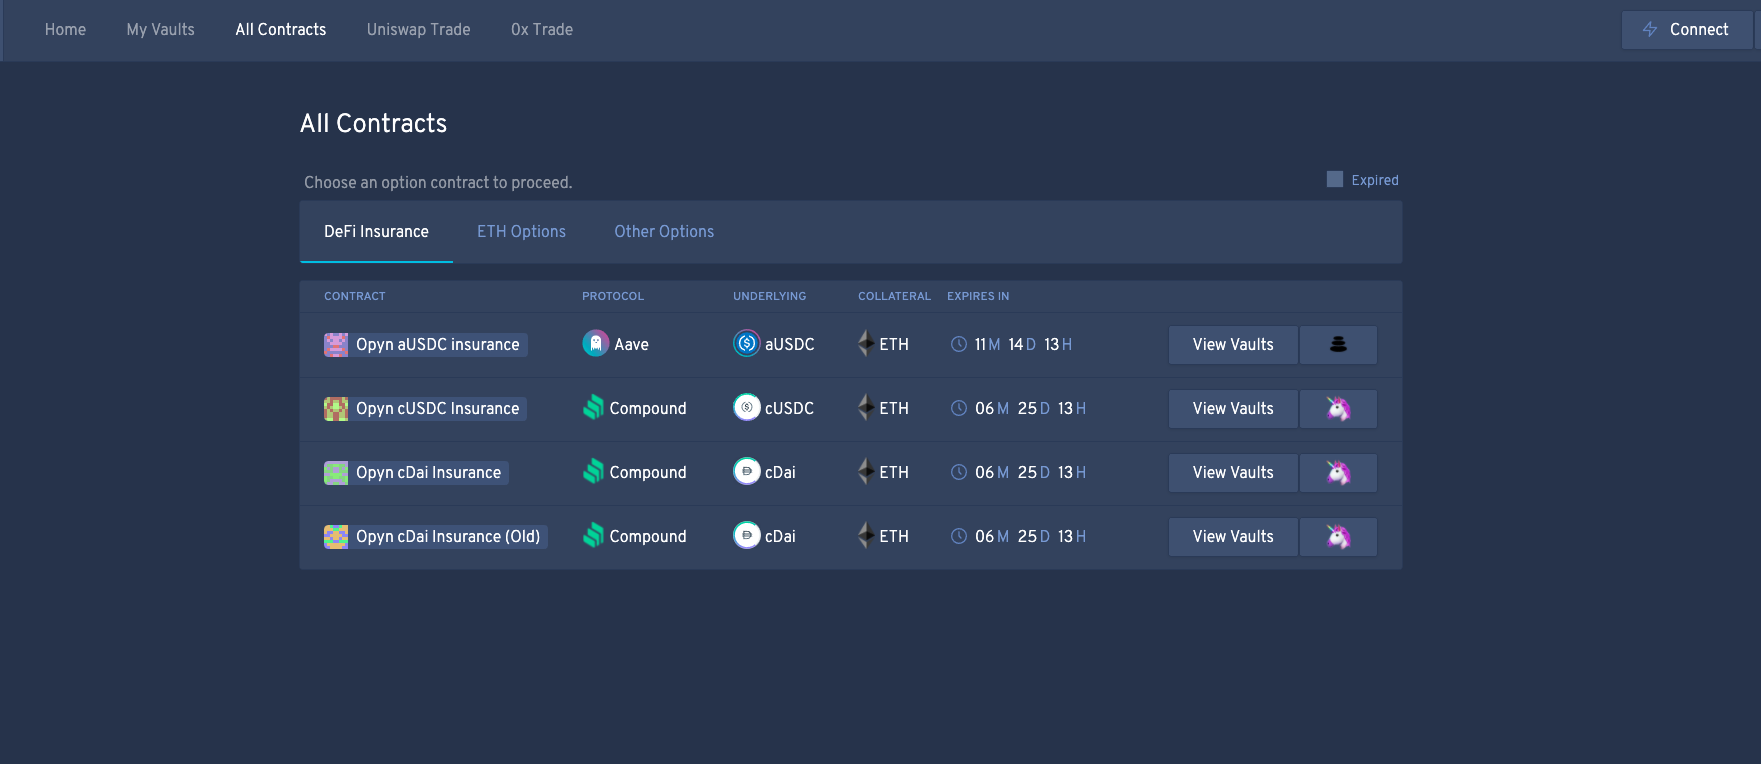Select Opyn cDai Insurance contract name
Screen dimensions: 1761x764
[x=429, y=473]
